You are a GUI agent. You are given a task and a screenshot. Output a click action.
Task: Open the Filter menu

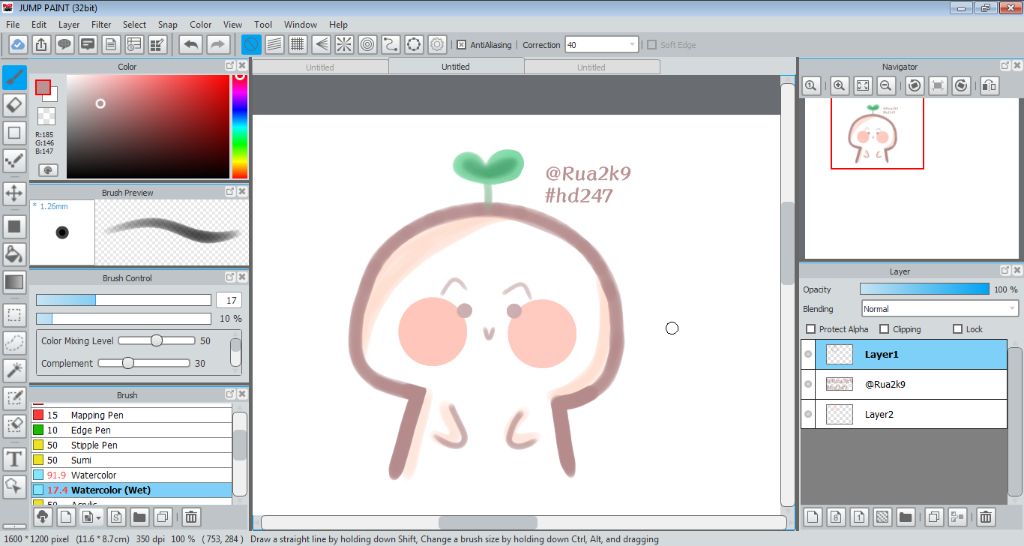[x=101, y=25]
